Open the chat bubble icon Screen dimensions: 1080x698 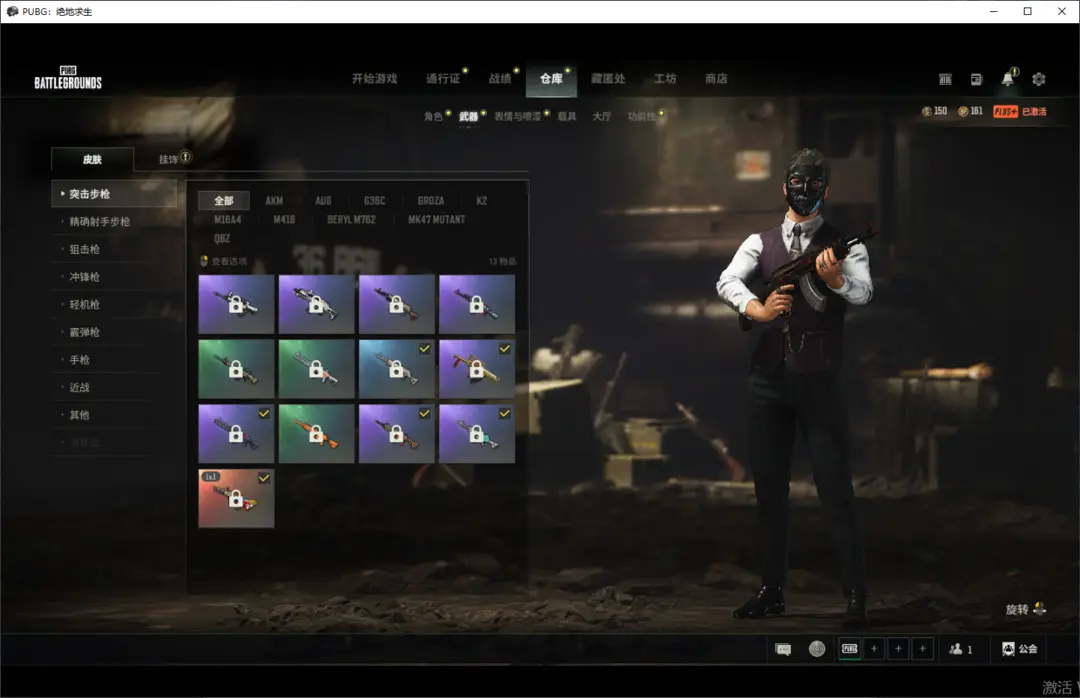[x=783, y=649]
